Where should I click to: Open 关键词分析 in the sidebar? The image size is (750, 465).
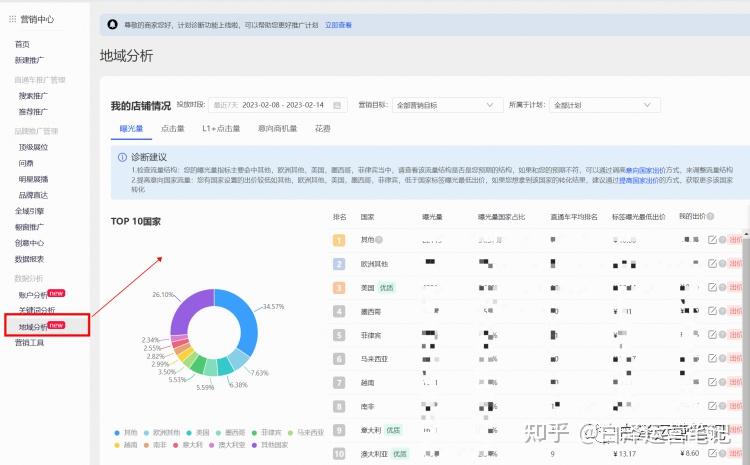click(x=37, y=310)
